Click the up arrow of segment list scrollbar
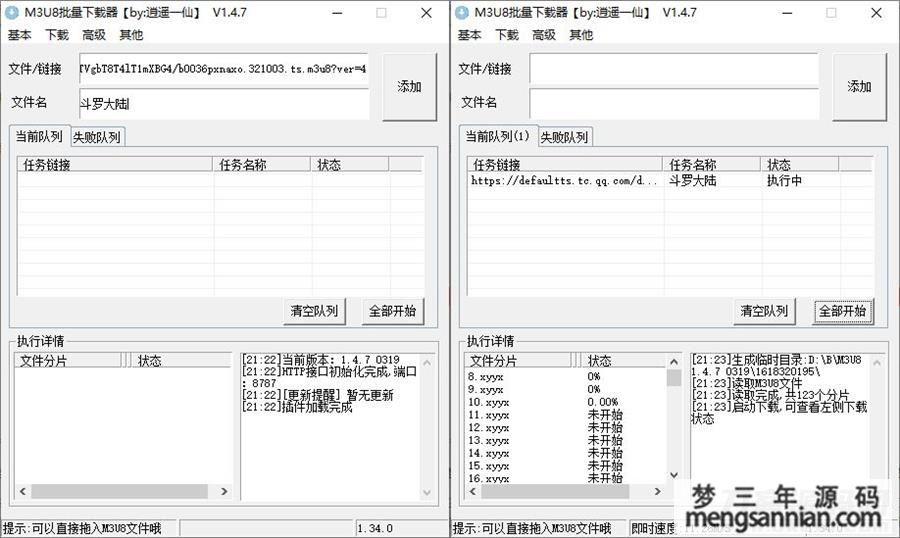The width and height of the screenshot is (900, 538). click(674, 362)
